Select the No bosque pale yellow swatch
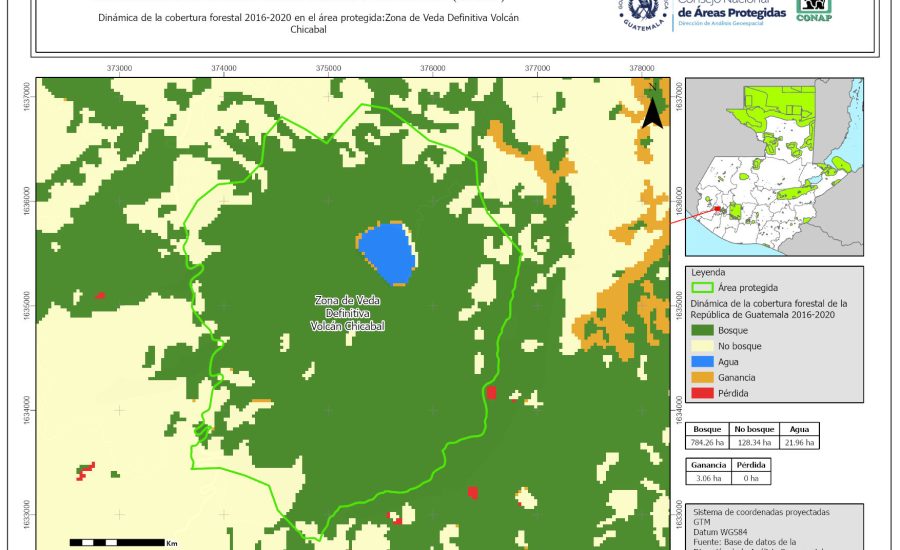The image size is (900, 550). (702, 345)
